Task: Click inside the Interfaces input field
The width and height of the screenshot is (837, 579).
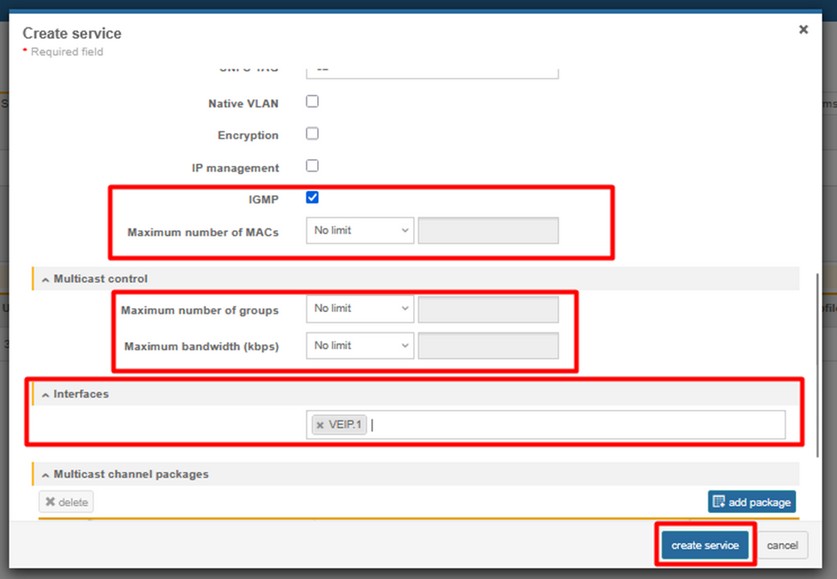Action: [570, 425]
